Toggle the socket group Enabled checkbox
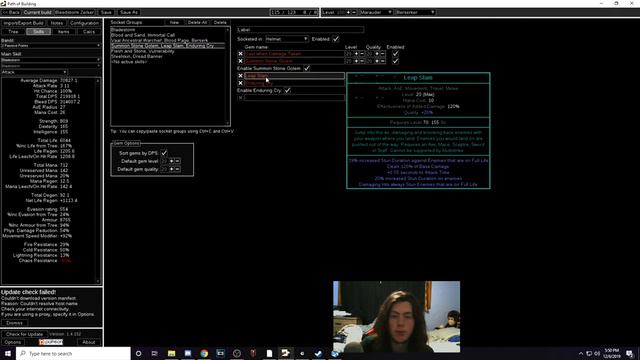 tap(336, 39)
